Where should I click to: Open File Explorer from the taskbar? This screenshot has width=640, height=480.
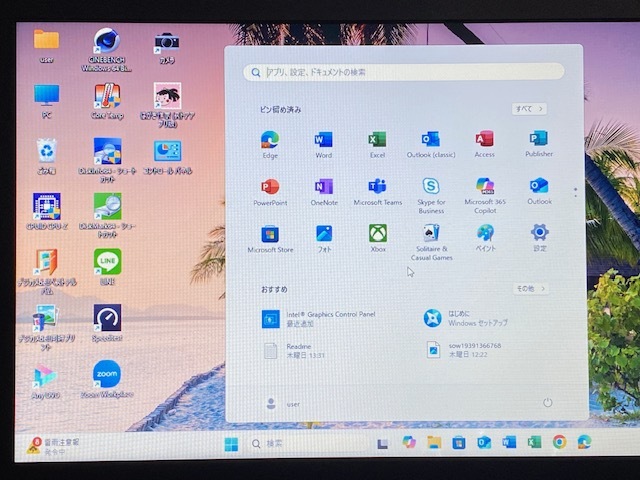click(434, 442)
